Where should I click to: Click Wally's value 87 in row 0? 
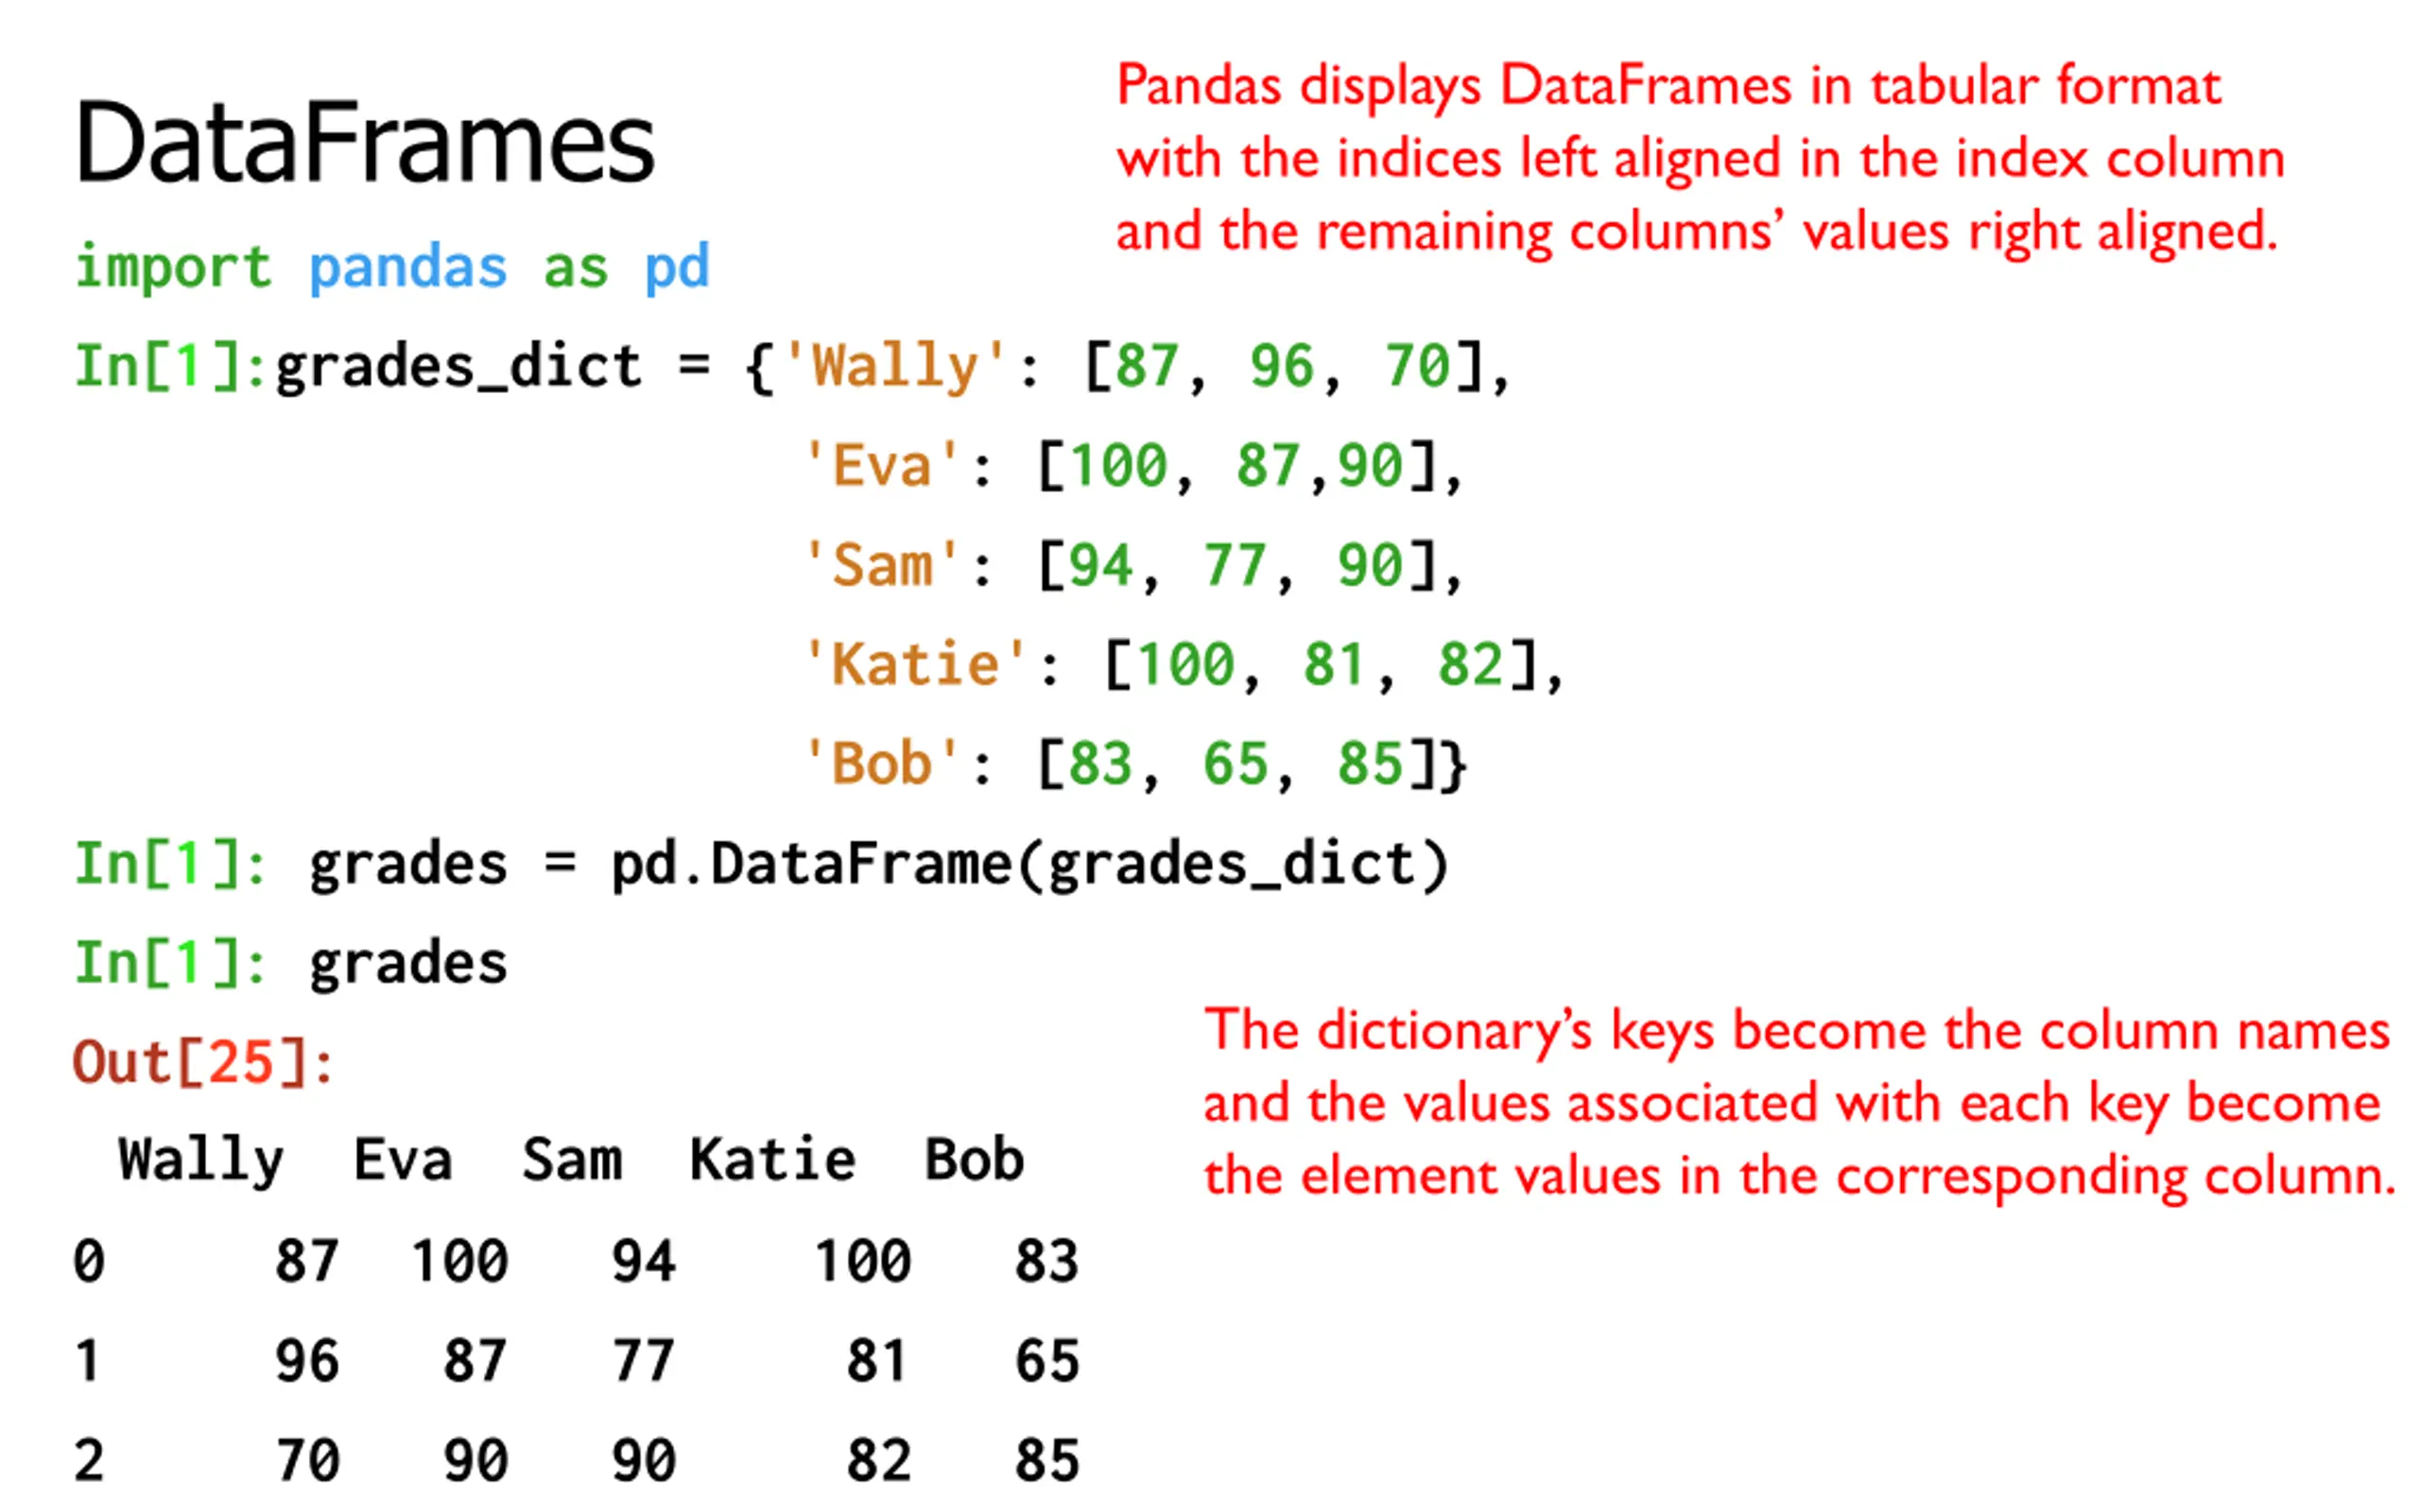point(308,1261)
